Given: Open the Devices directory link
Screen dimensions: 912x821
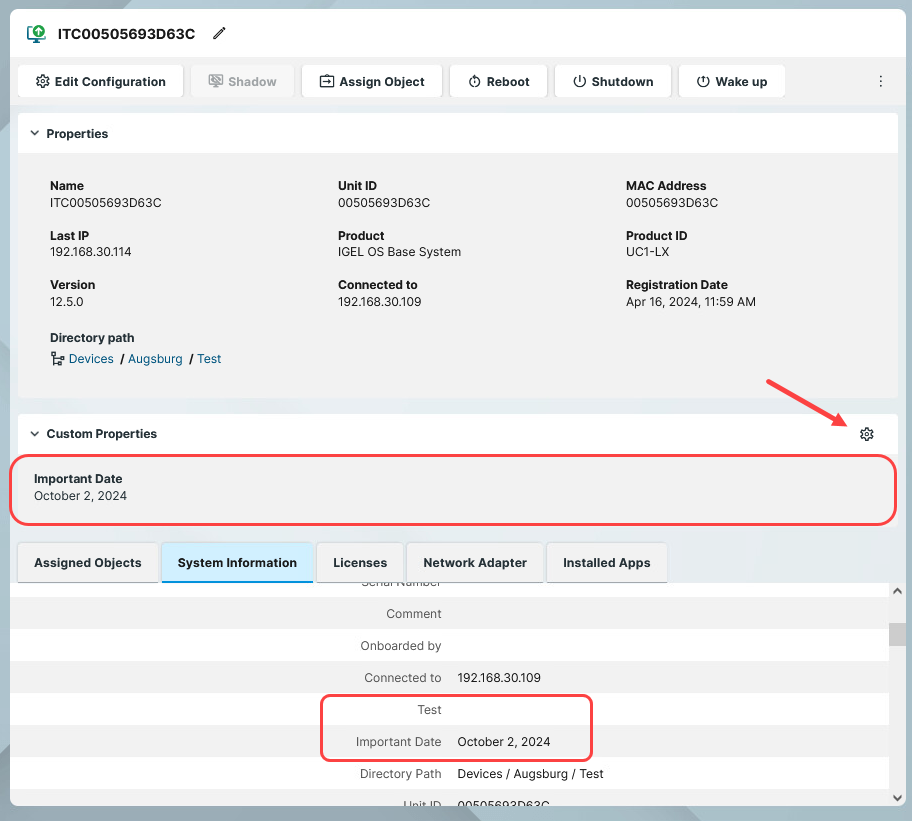Looking at the screenshot, I should click(x=91, y=359).
